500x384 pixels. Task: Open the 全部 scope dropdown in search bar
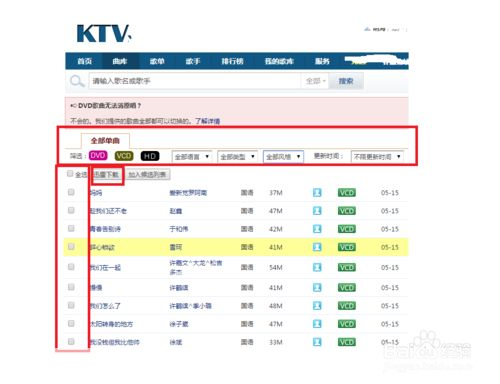tap(315, 81)
